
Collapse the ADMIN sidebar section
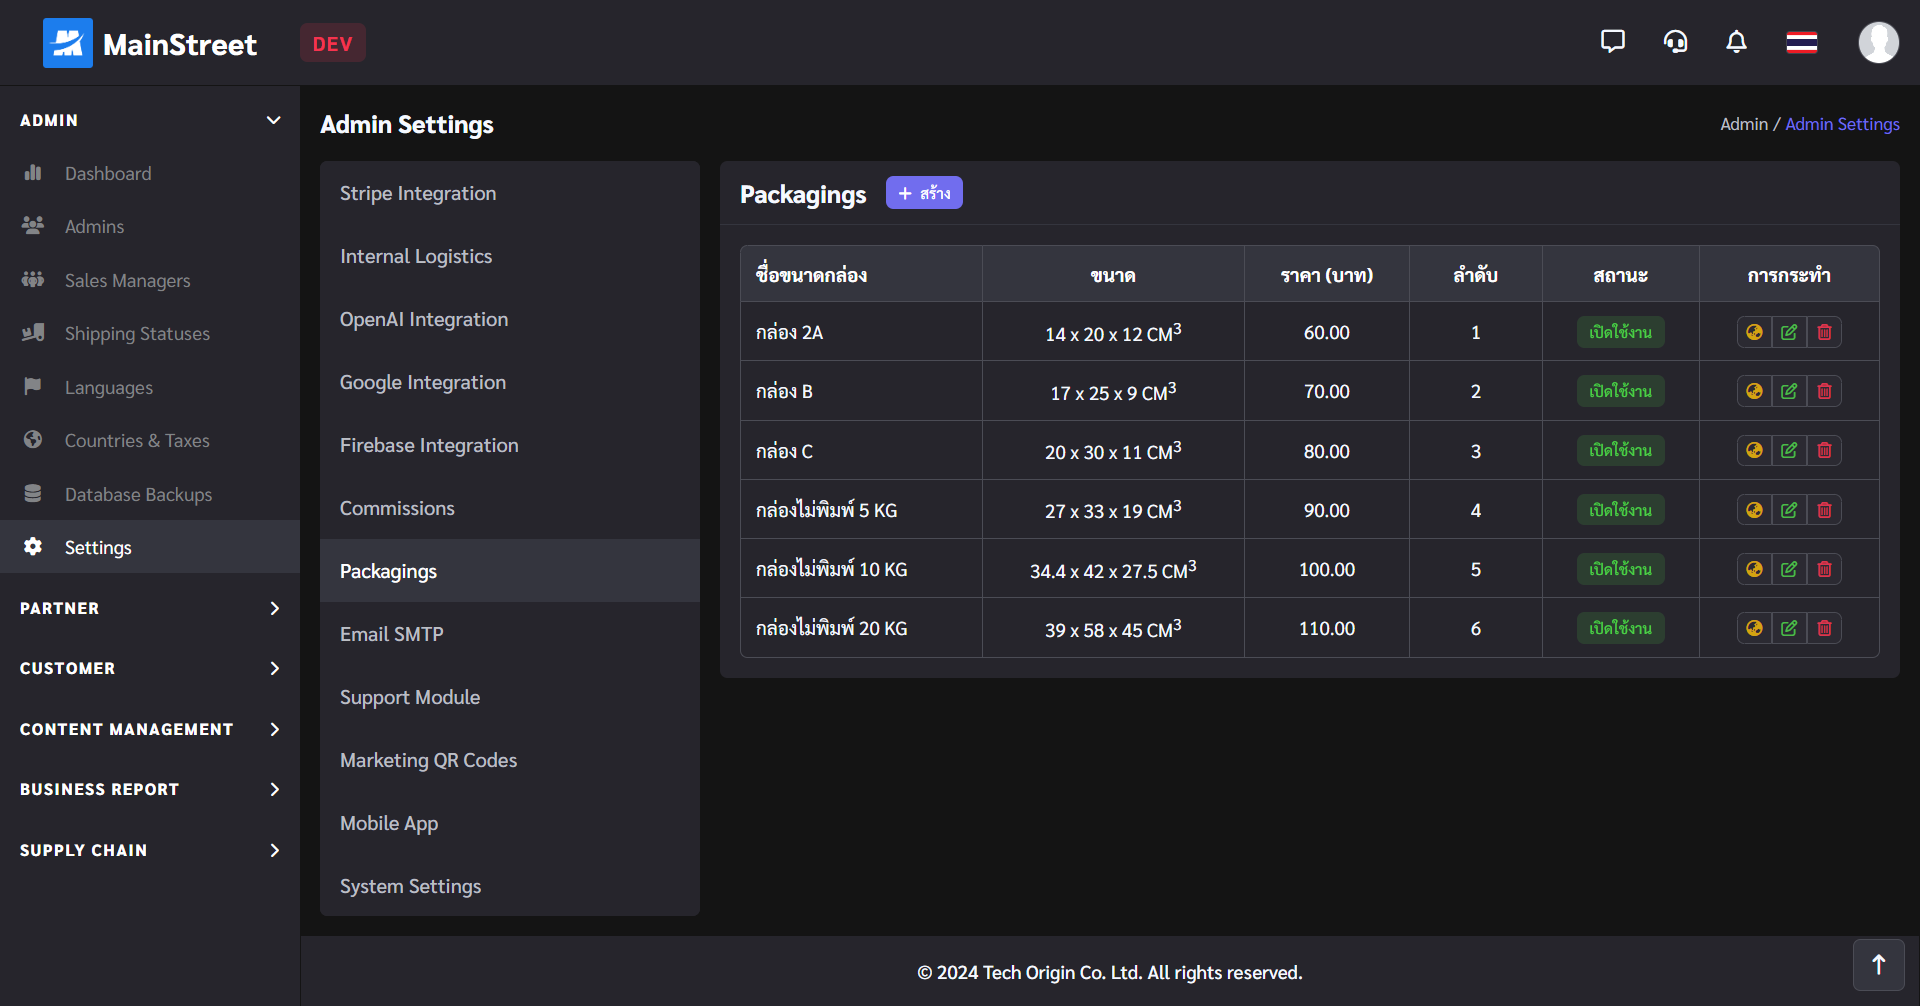point(150,120)
